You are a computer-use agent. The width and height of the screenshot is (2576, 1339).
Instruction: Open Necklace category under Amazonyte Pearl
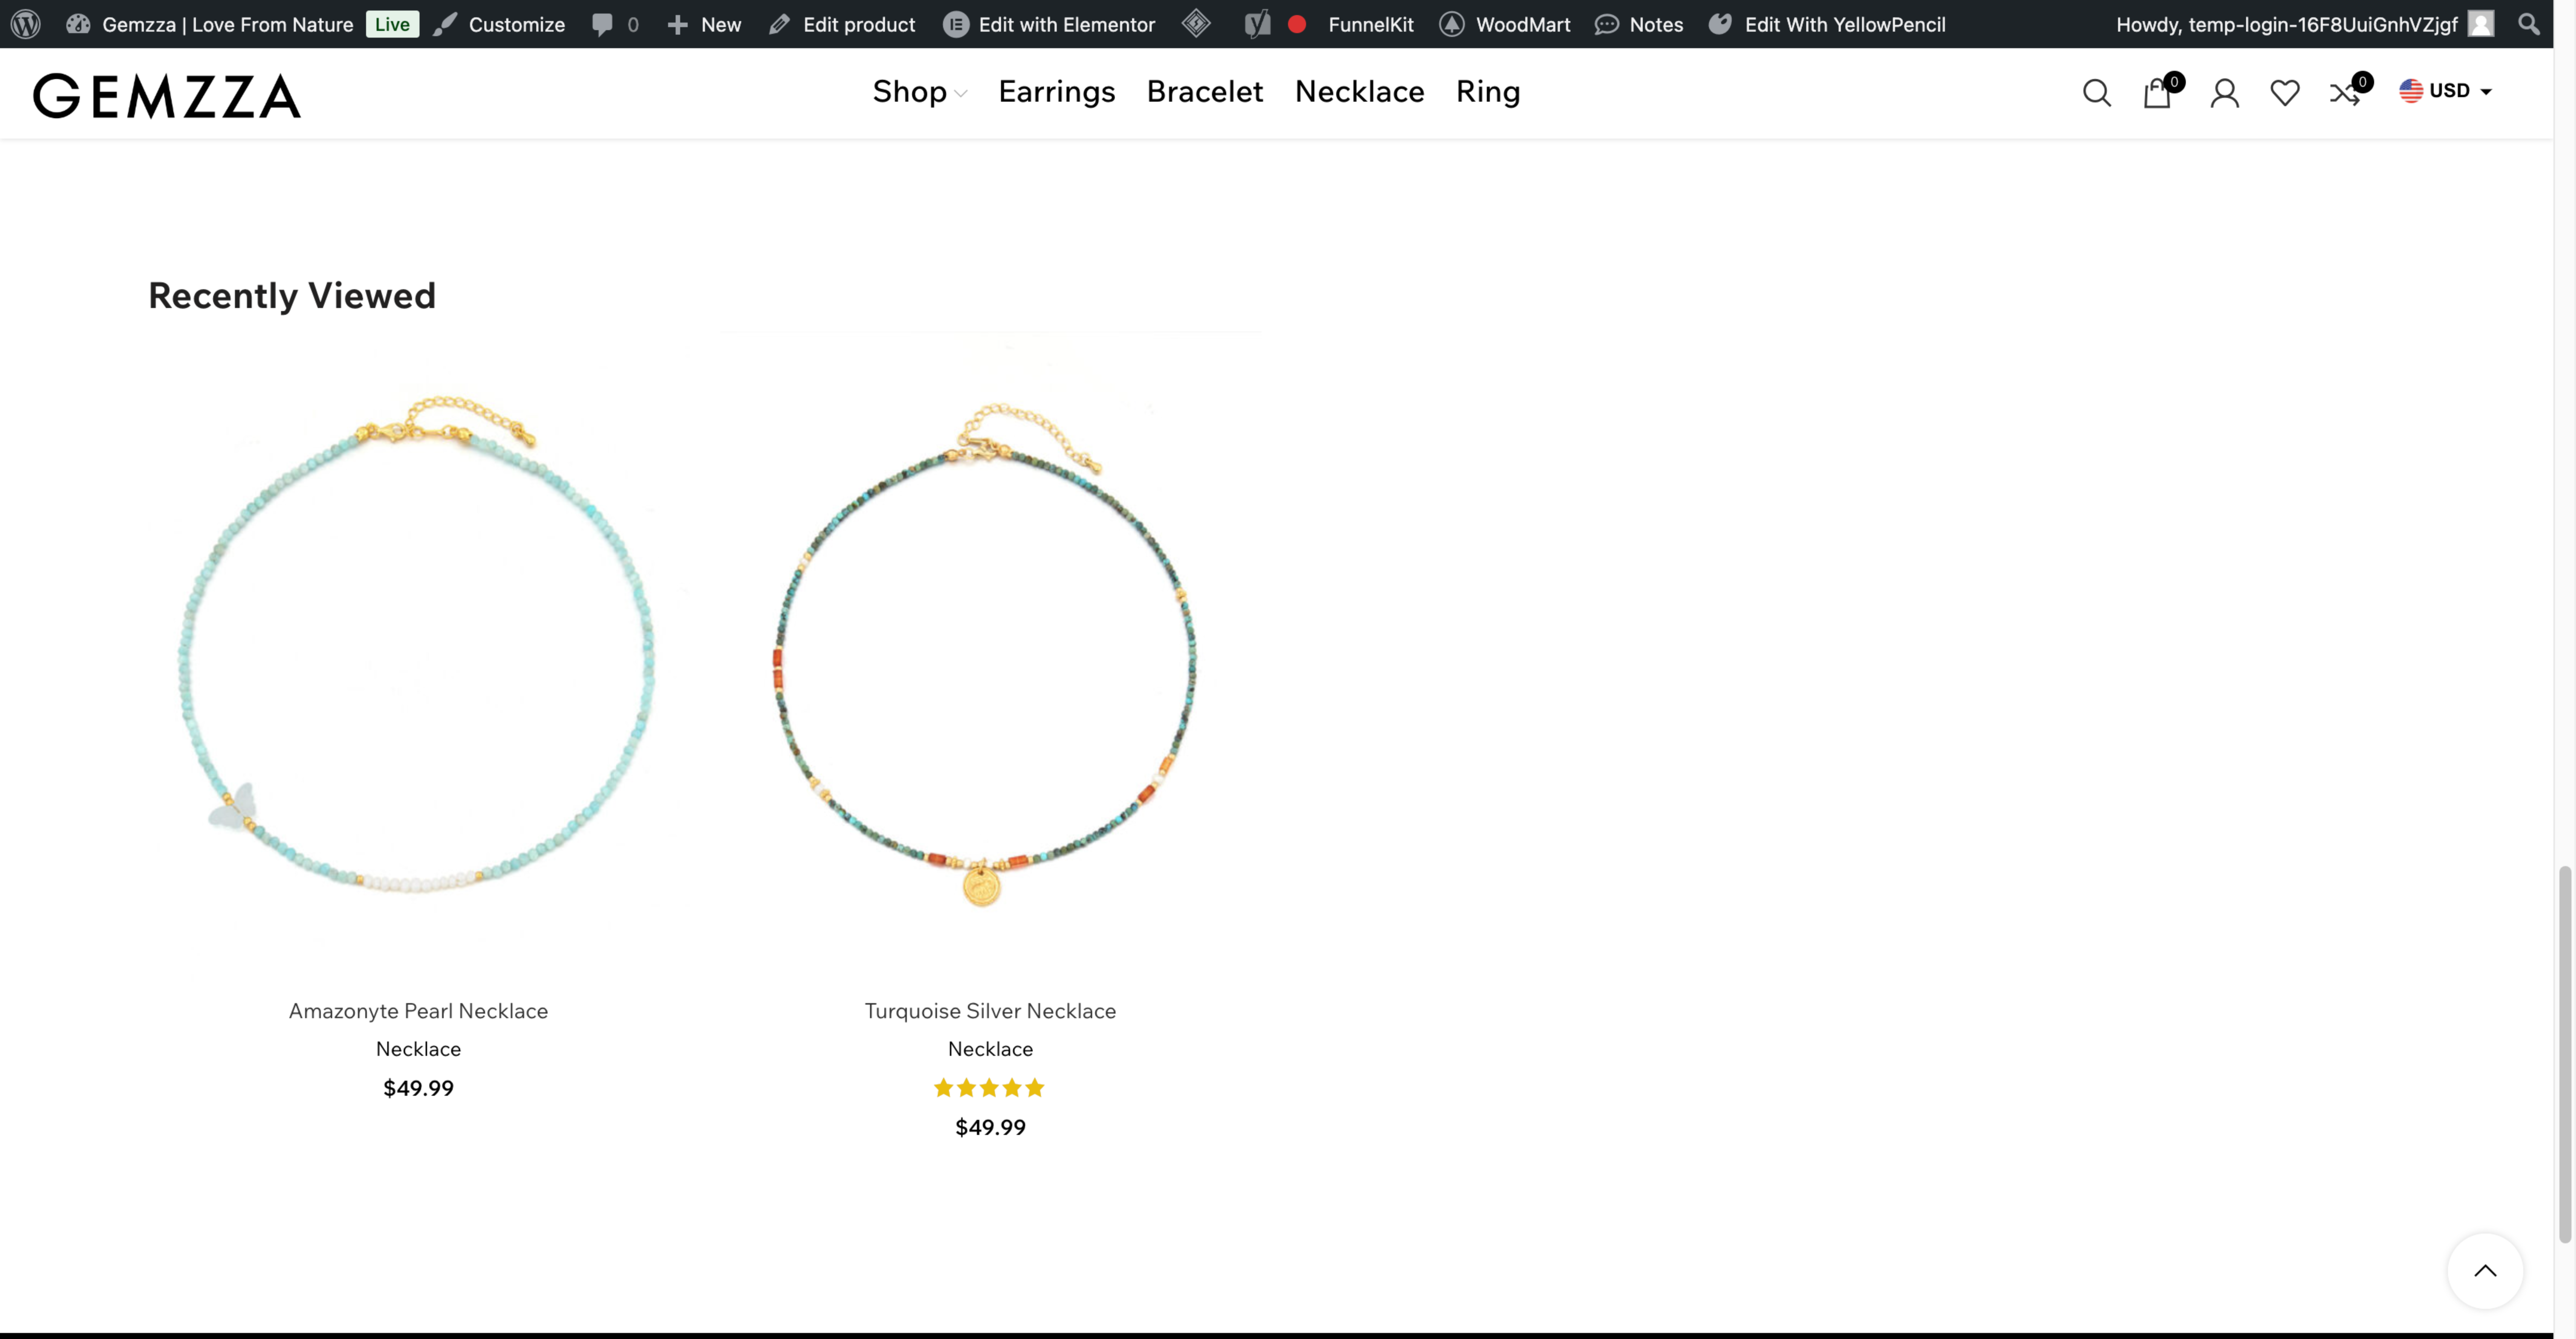tap(418, 1049)
